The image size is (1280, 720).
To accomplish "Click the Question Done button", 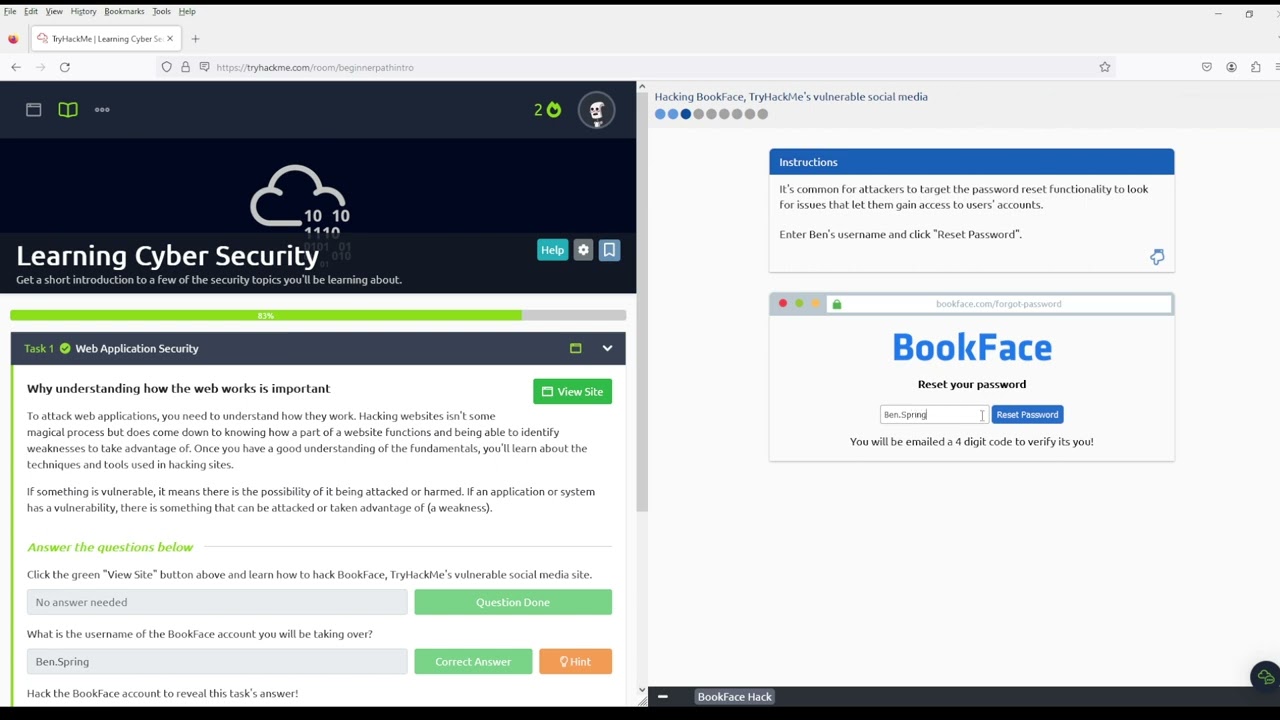I will (513, 602).
